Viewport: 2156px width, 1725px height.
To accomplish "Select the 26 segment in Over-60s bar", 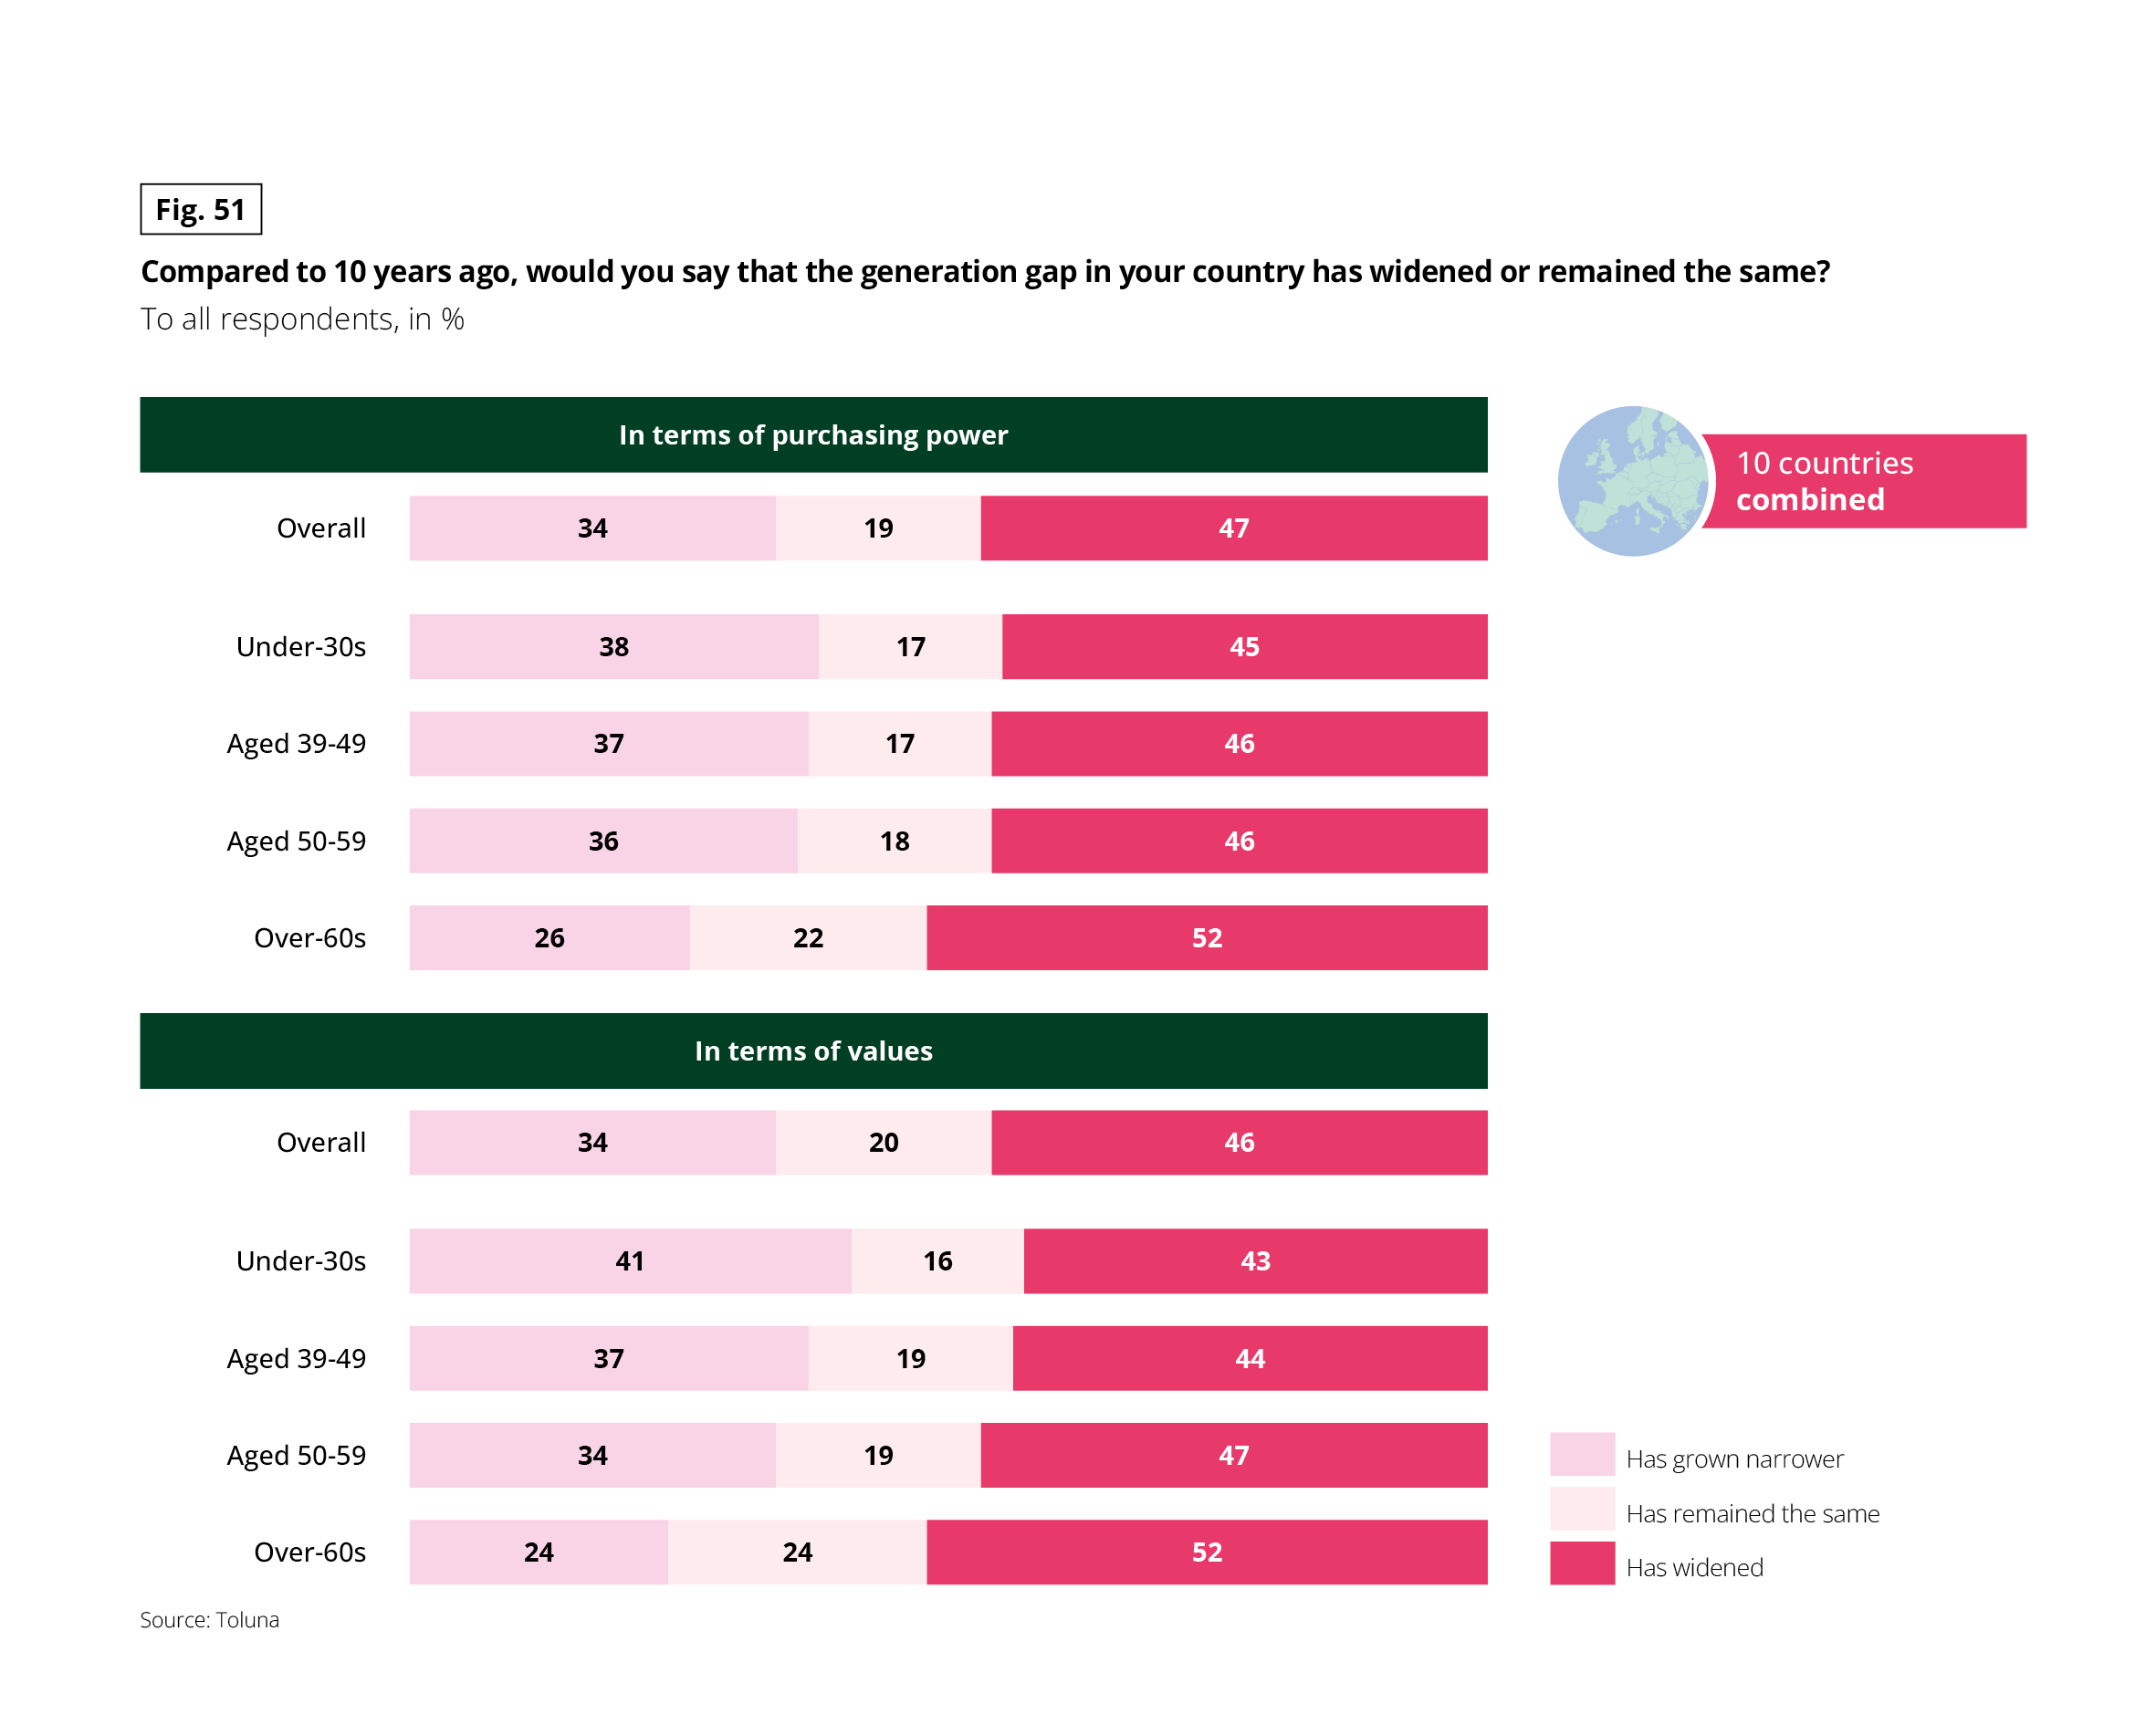I will (549, 938).
